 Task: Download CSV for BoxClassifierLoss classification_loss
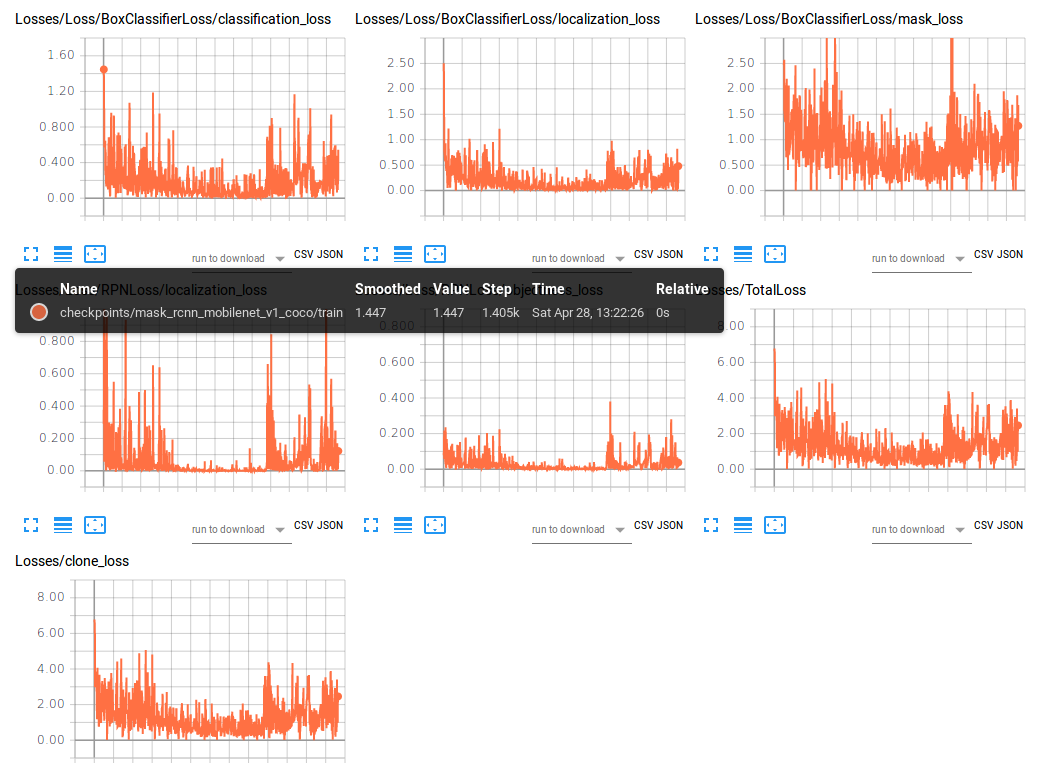pos(304,255)
